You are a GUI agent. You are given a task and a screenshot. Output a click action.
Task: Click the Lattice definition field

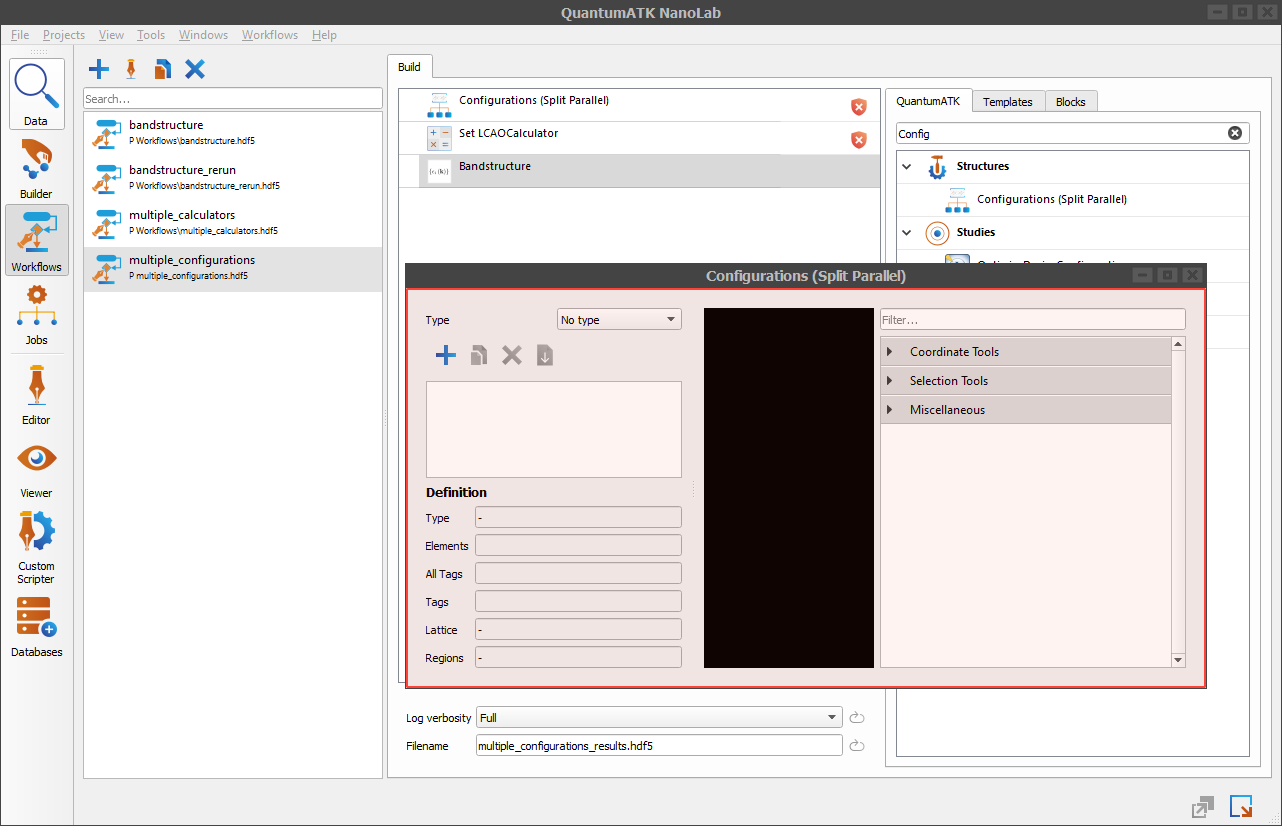578,630
